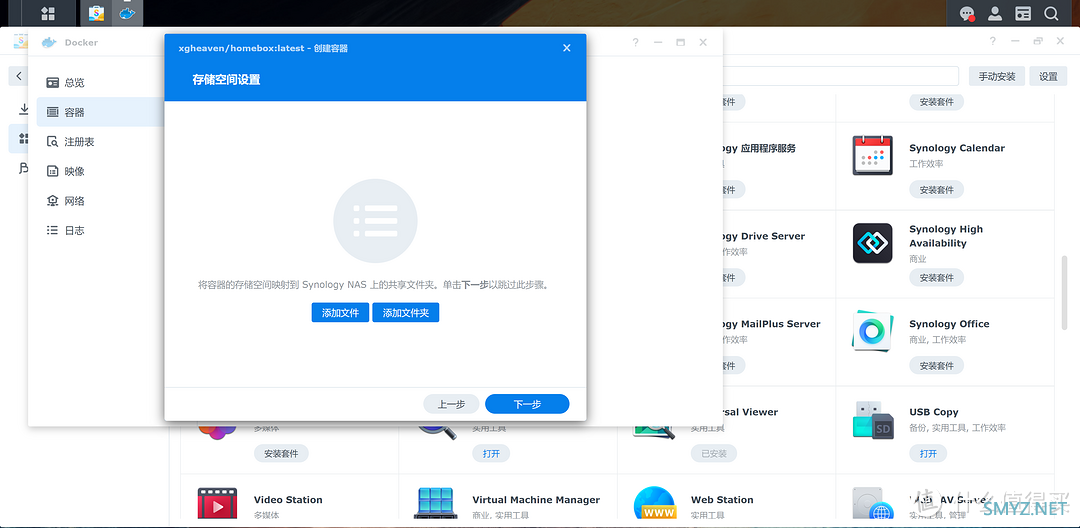Screen dimensions: 1080x528
Task: Open Synology Drive Server package title
Action: click(x=763, y=236)
